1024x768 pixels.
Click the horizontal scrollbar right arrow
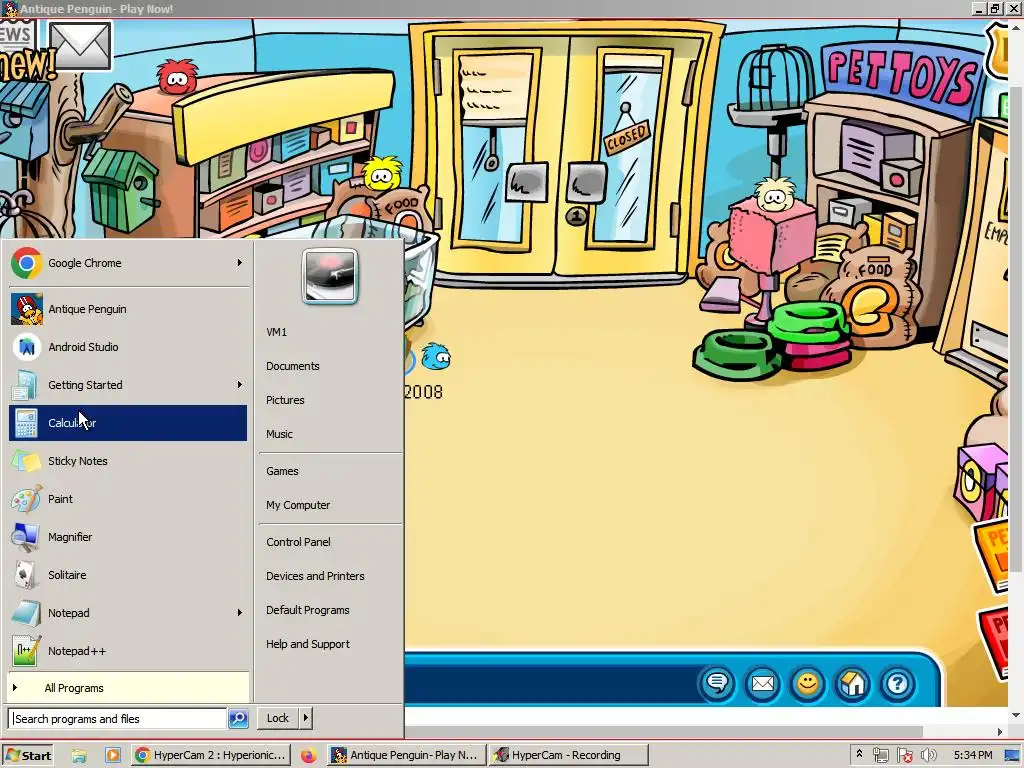(1000, 731)
